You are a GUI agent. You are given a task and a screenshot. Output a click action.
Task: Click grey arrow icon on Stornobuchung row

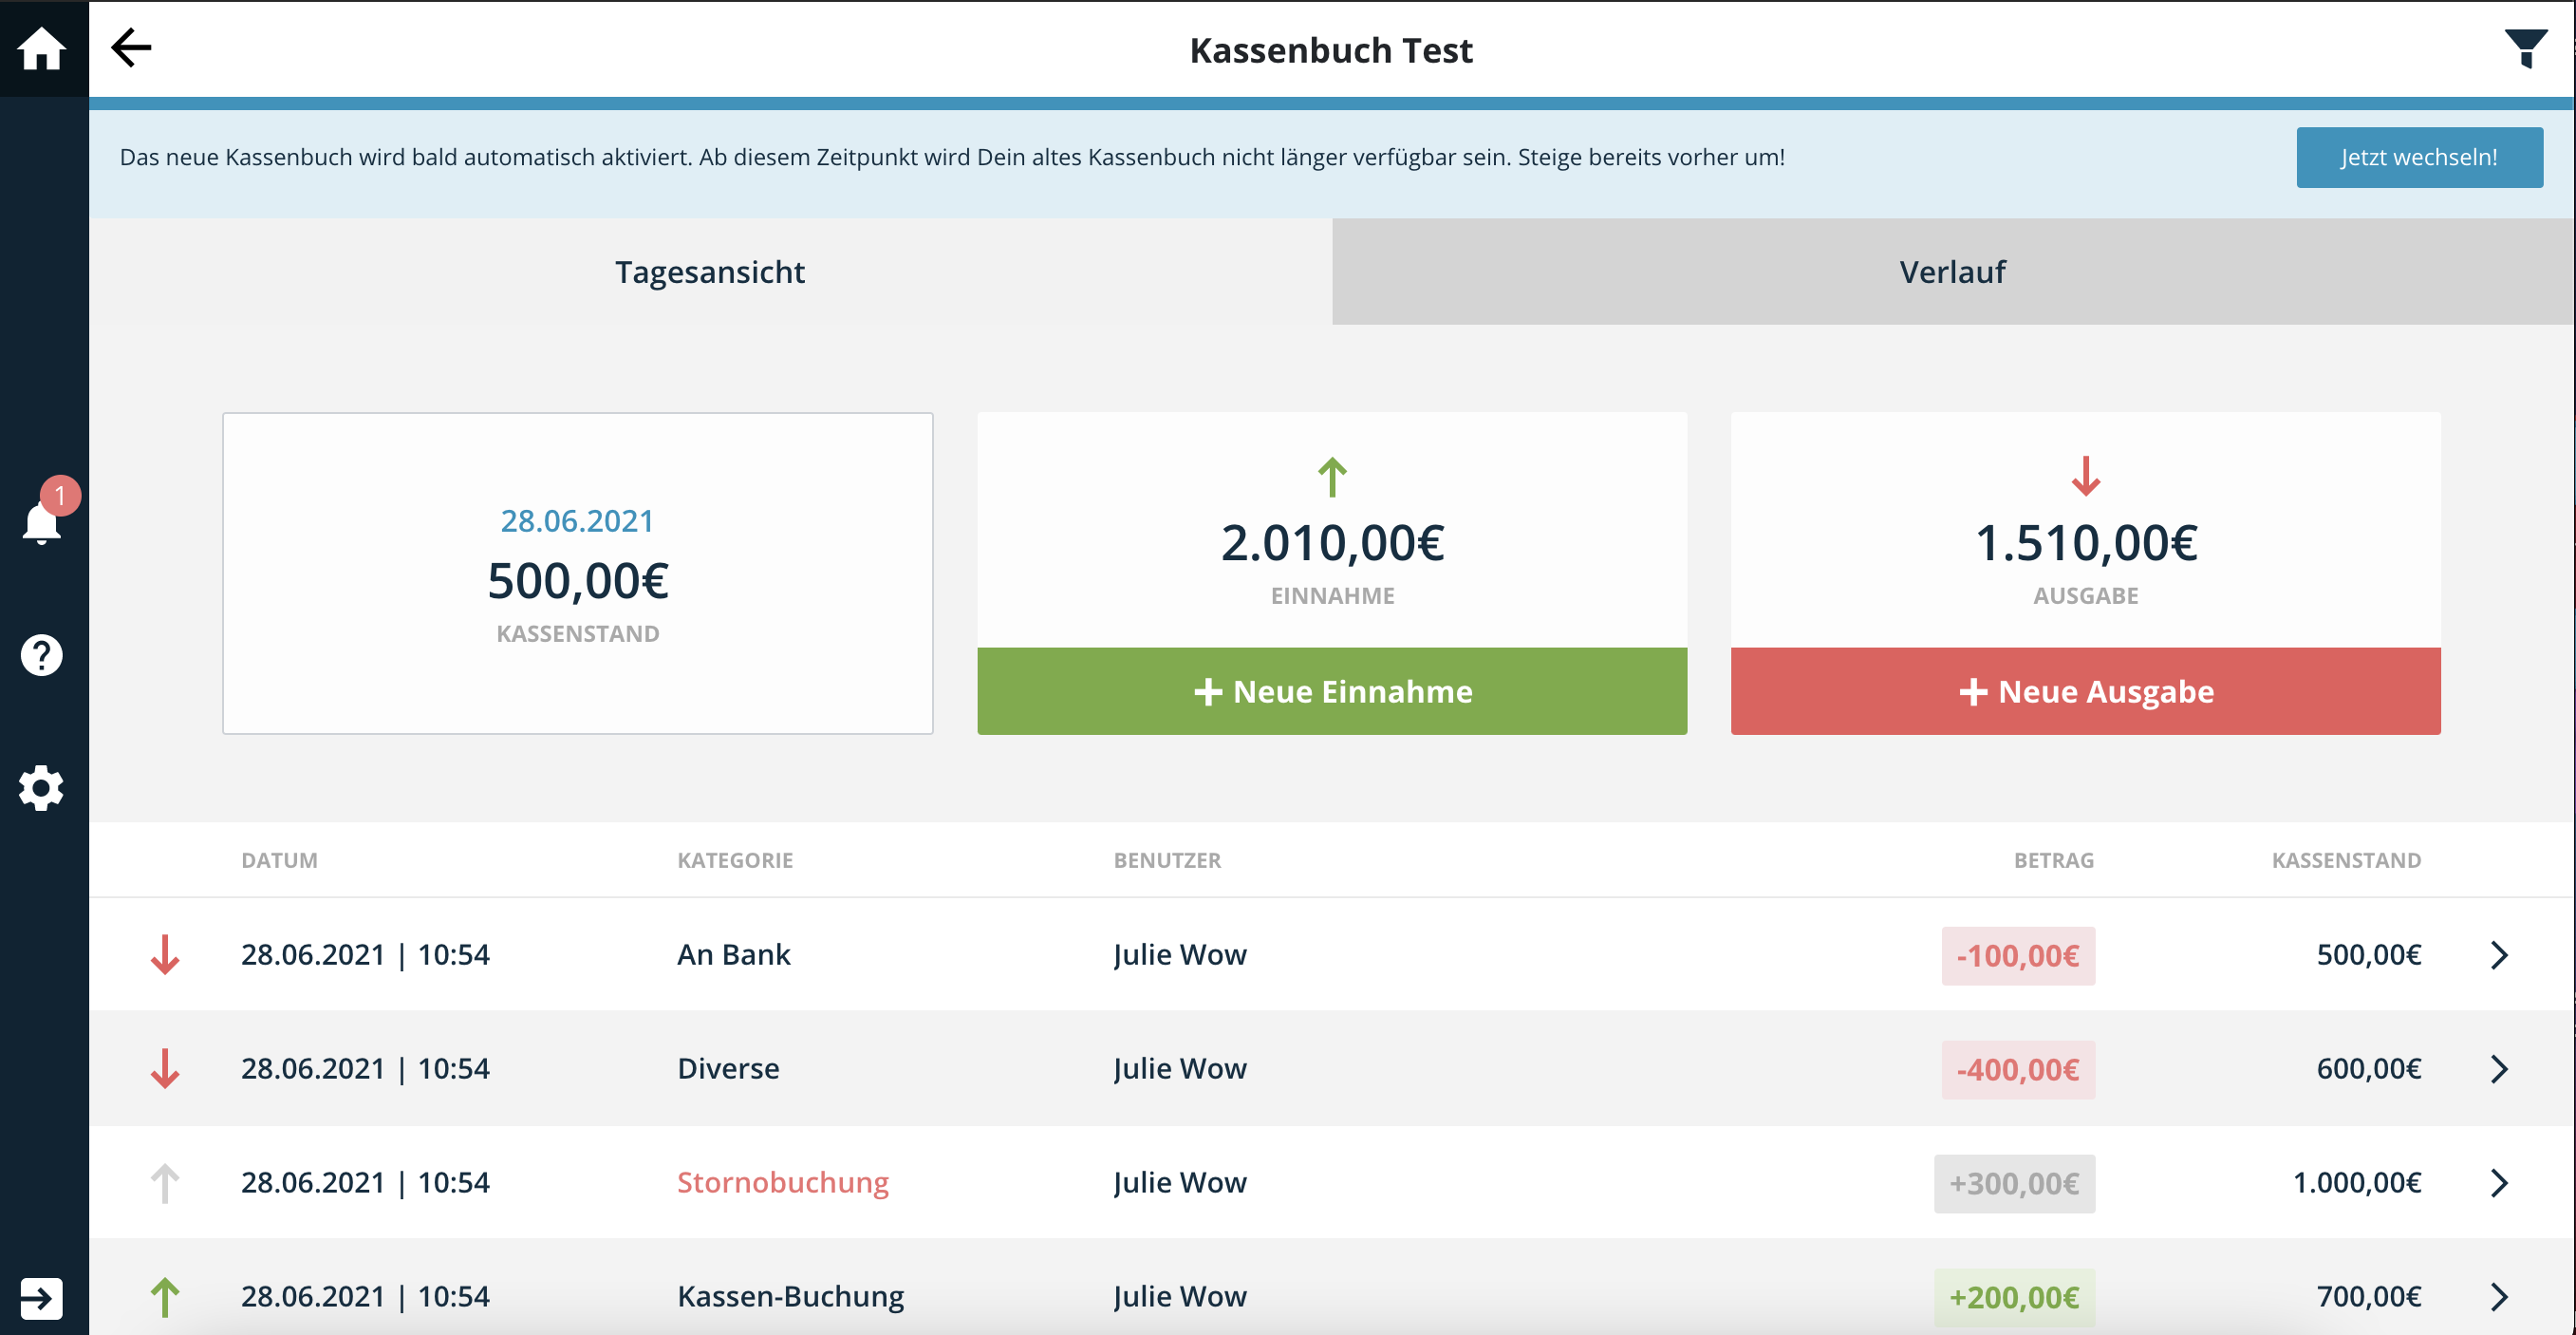click(x=165, y=1183)
